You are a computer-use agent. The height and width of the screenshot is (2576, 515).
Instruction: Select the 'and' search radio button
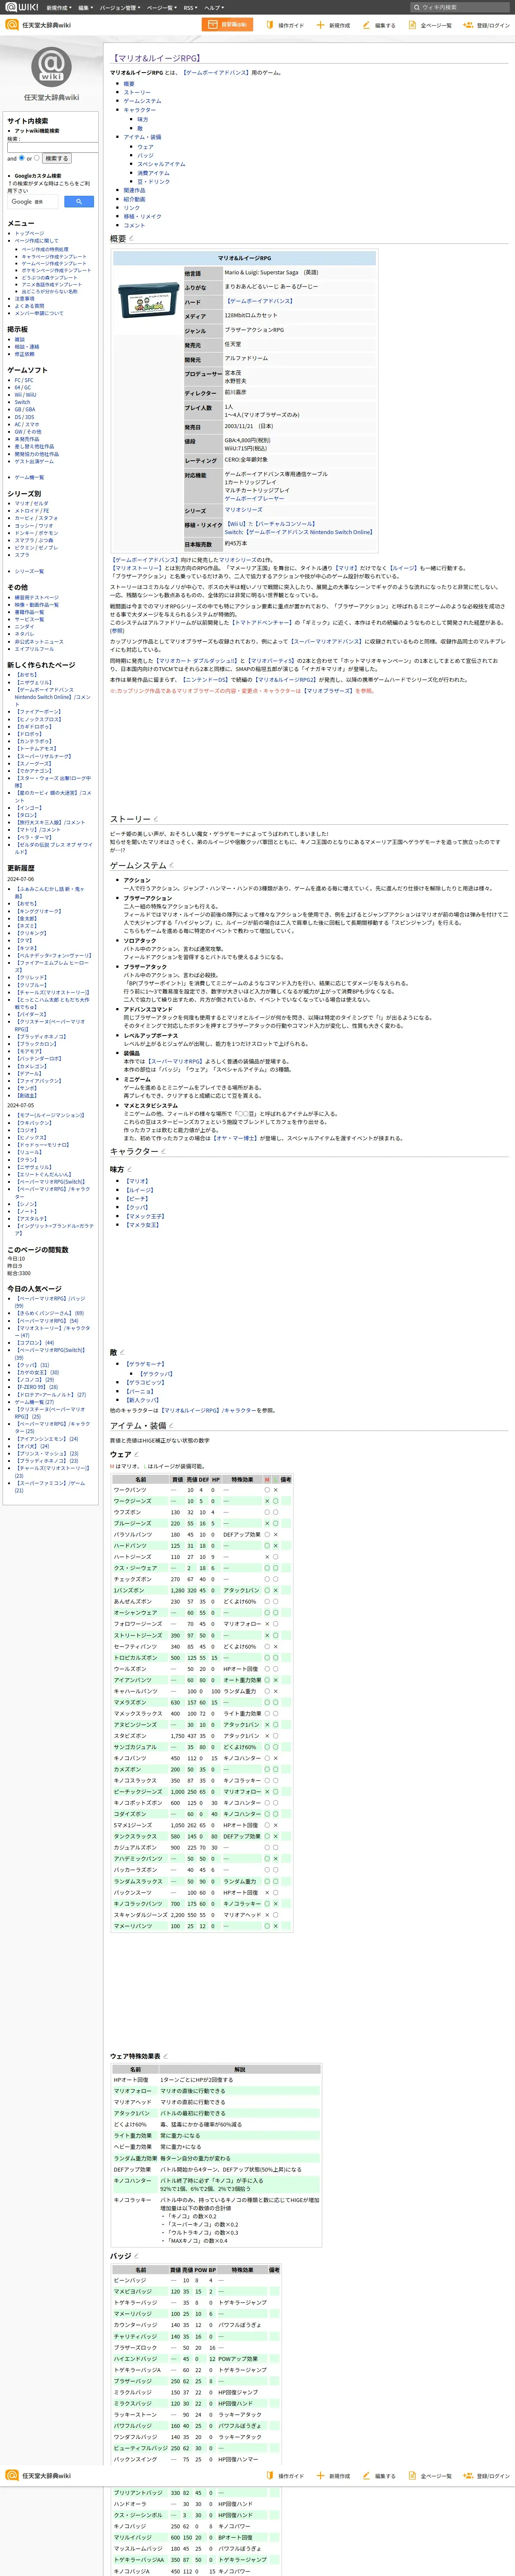(21, 157)
